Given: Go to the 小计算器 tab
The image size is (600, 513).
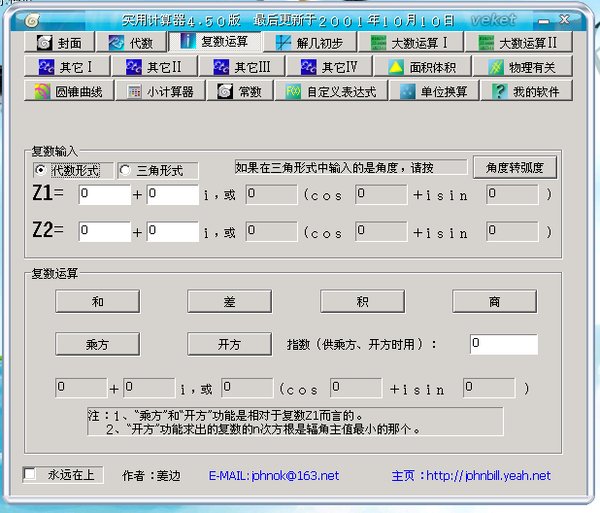Looking at the screenshot, I should pos(160,91).
